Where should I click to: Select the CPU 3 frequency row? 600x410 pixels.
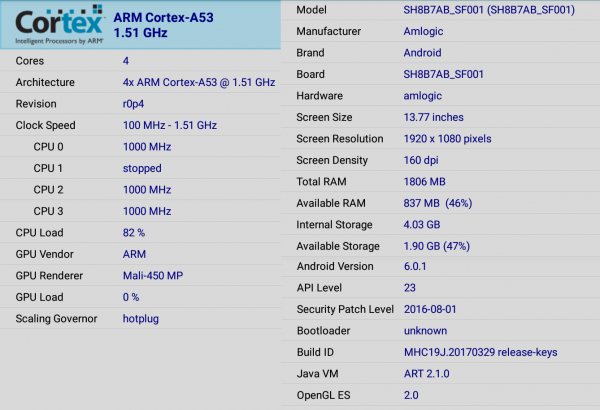(x=140, y=211)
